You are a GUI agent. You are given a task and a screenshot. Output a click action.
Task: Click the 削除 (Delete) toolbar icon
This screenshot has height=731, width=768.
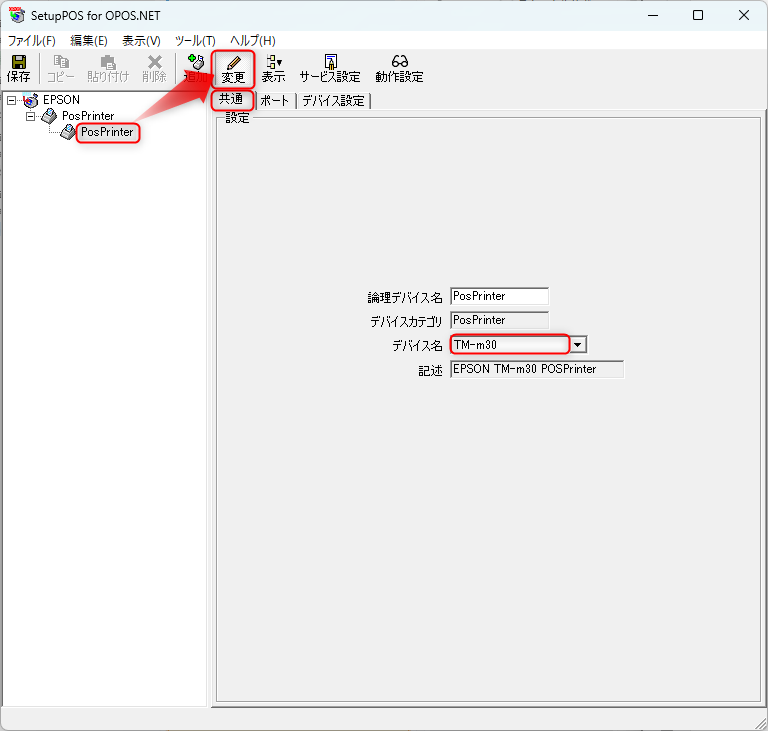(154, 68)
